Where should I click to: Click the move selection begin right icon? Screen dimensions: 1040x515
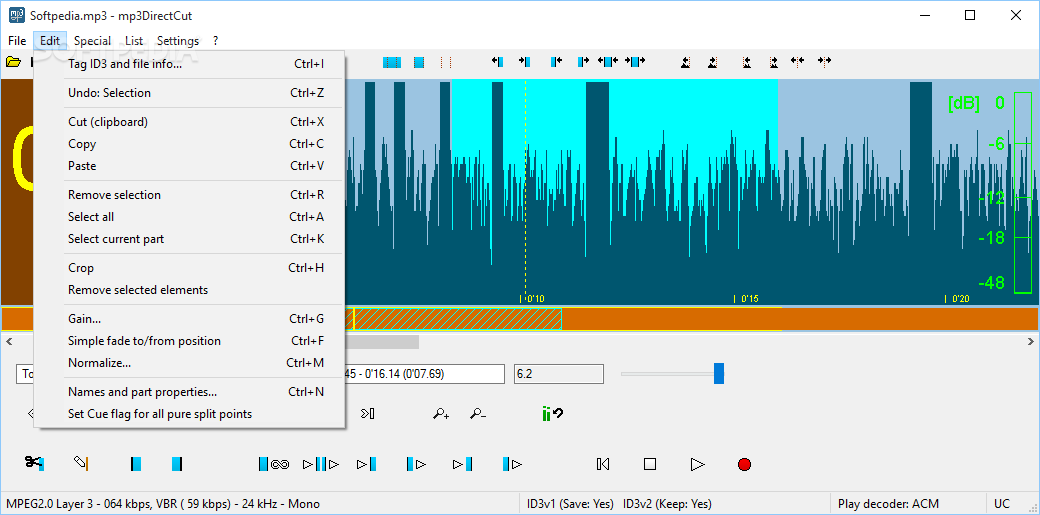click(524, 62)
